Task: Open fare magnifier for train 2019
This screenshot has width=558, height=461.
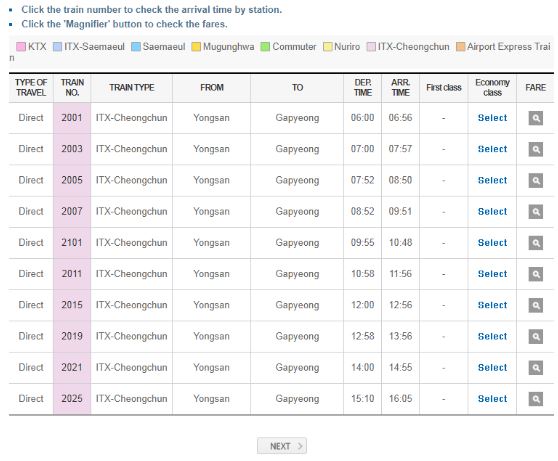Action: [x=536, y=336]
